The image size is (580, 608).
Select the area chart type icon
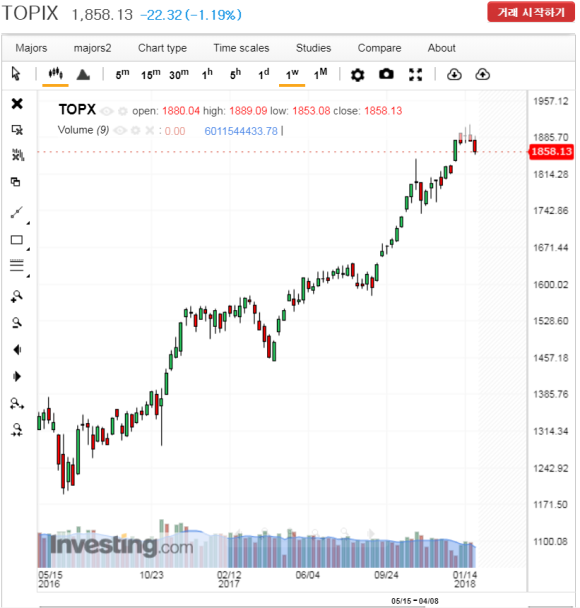(x=83, y=74)
